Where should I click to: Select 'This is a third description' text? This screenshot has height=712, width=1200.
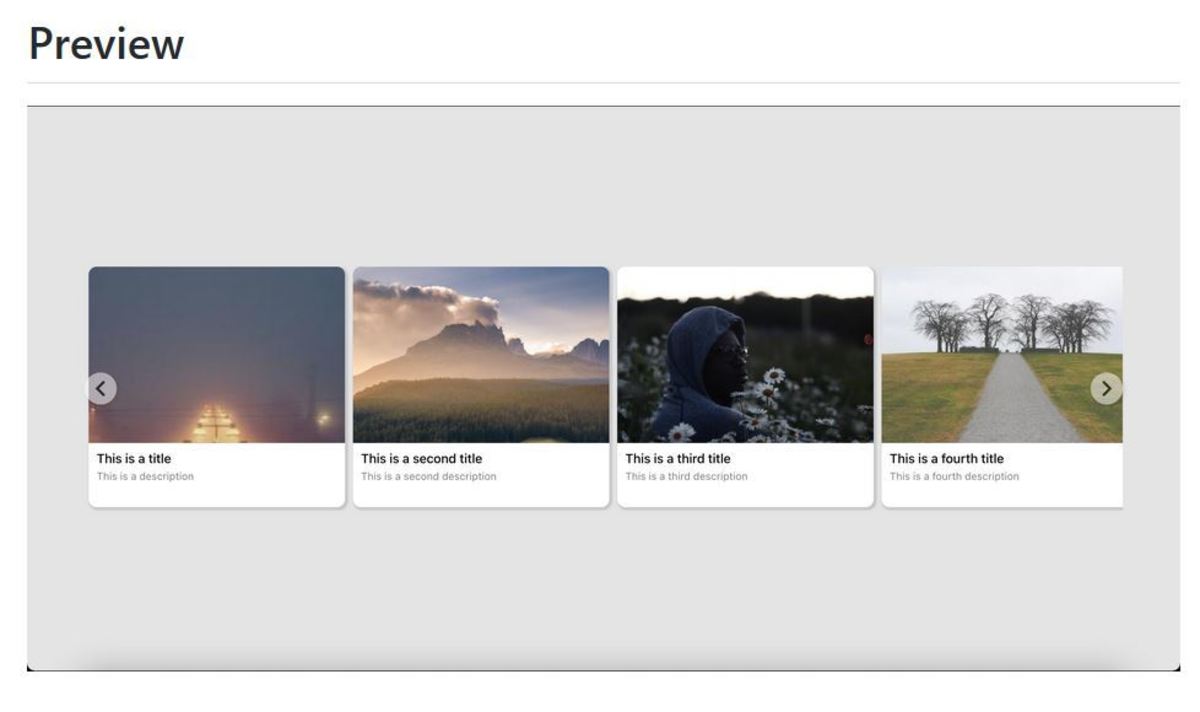tap(686, 477)
